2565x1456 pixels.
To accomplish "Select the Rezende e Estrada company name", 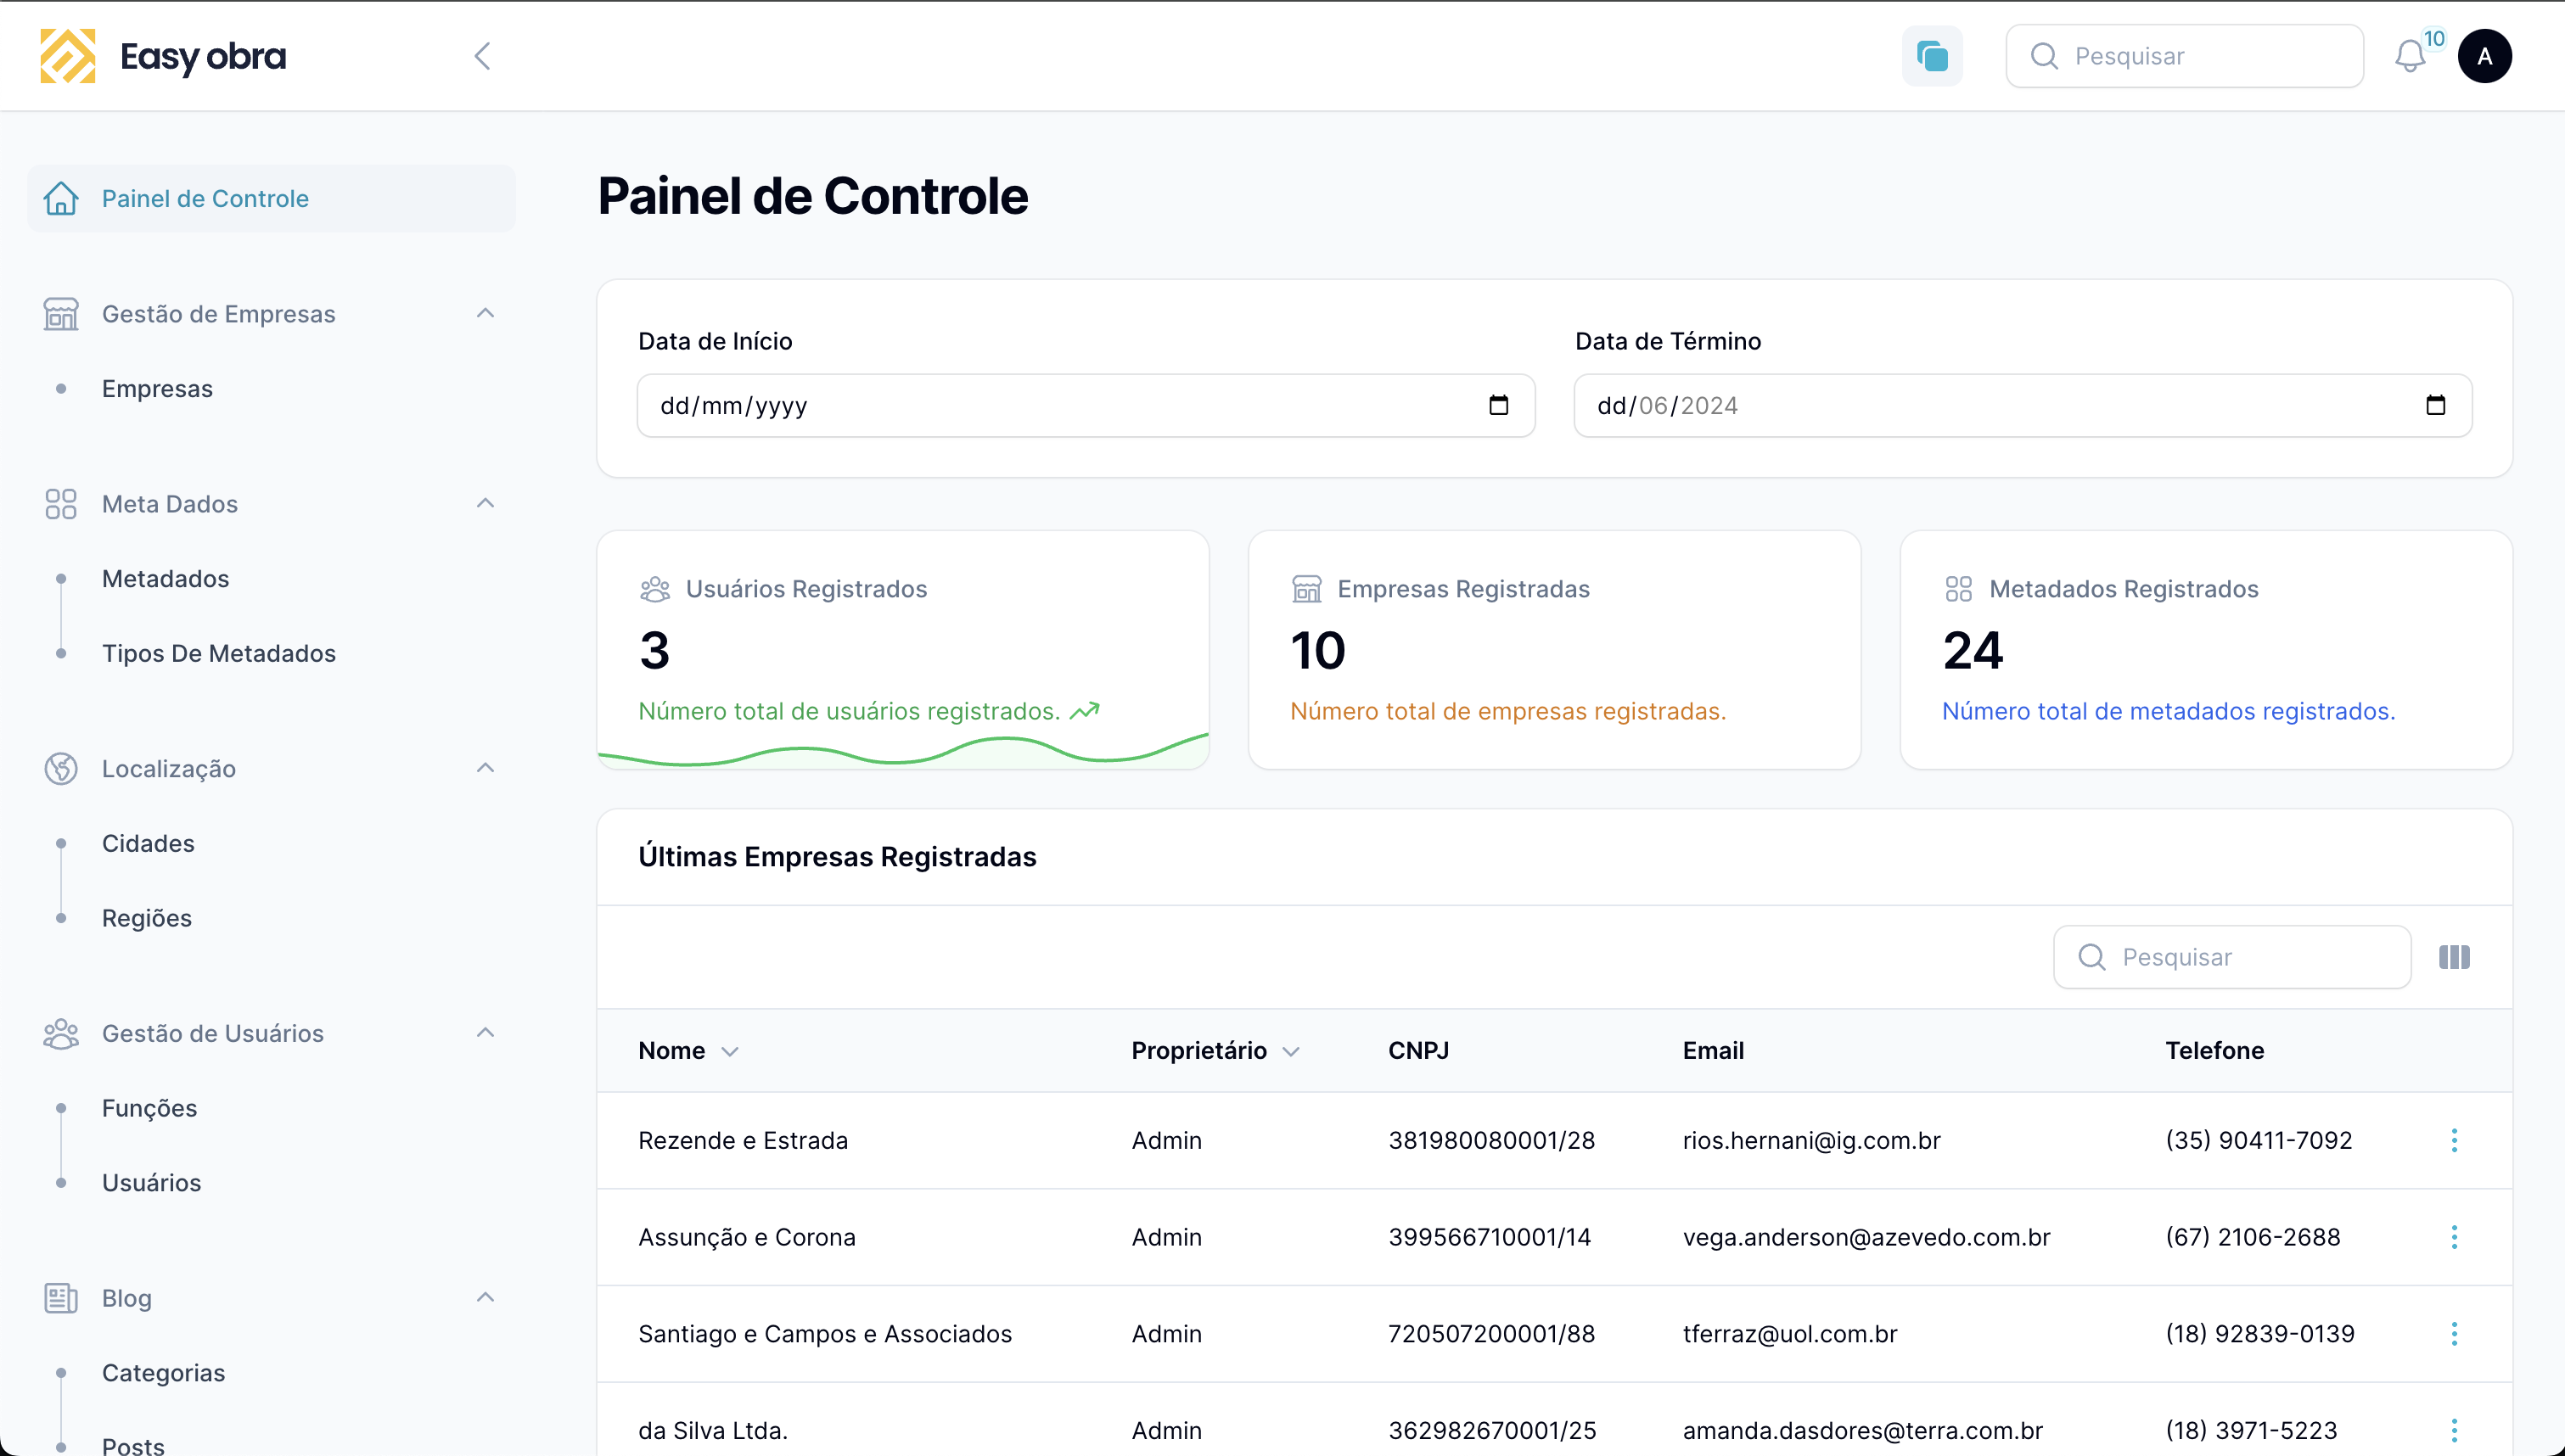I will click(x=743, y=1141).
